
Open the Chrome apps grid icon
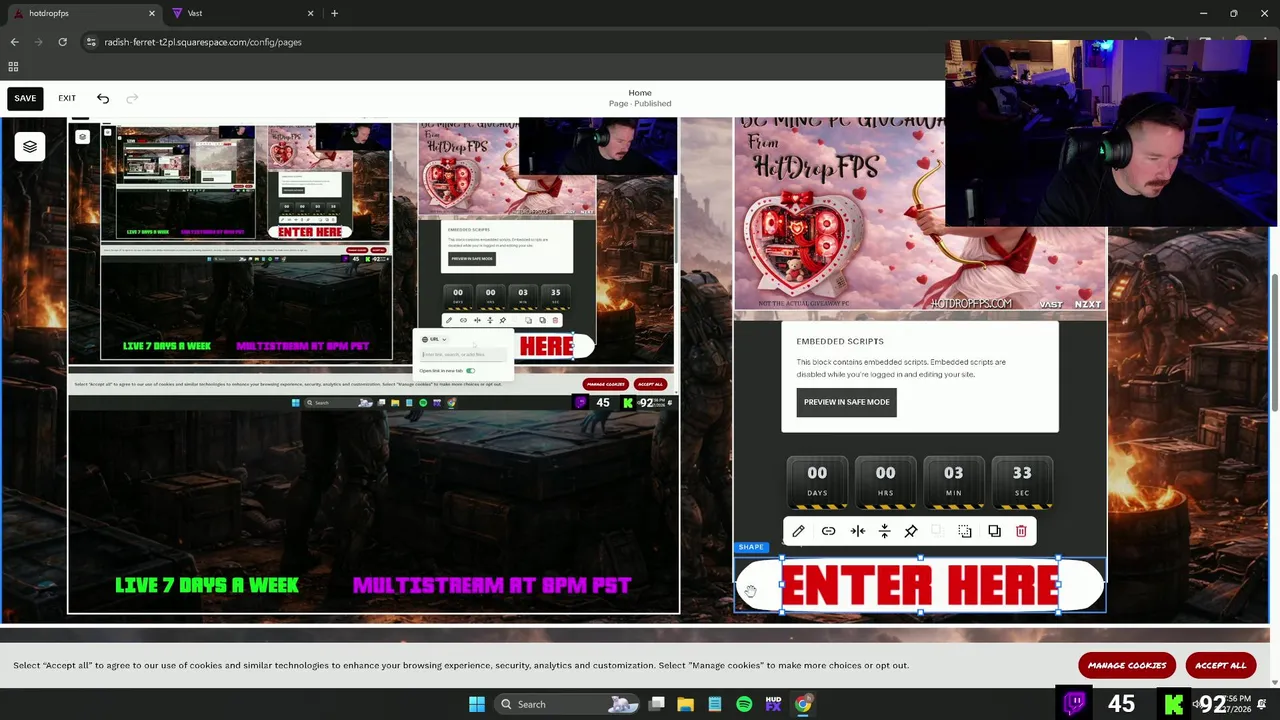point(13,67)
